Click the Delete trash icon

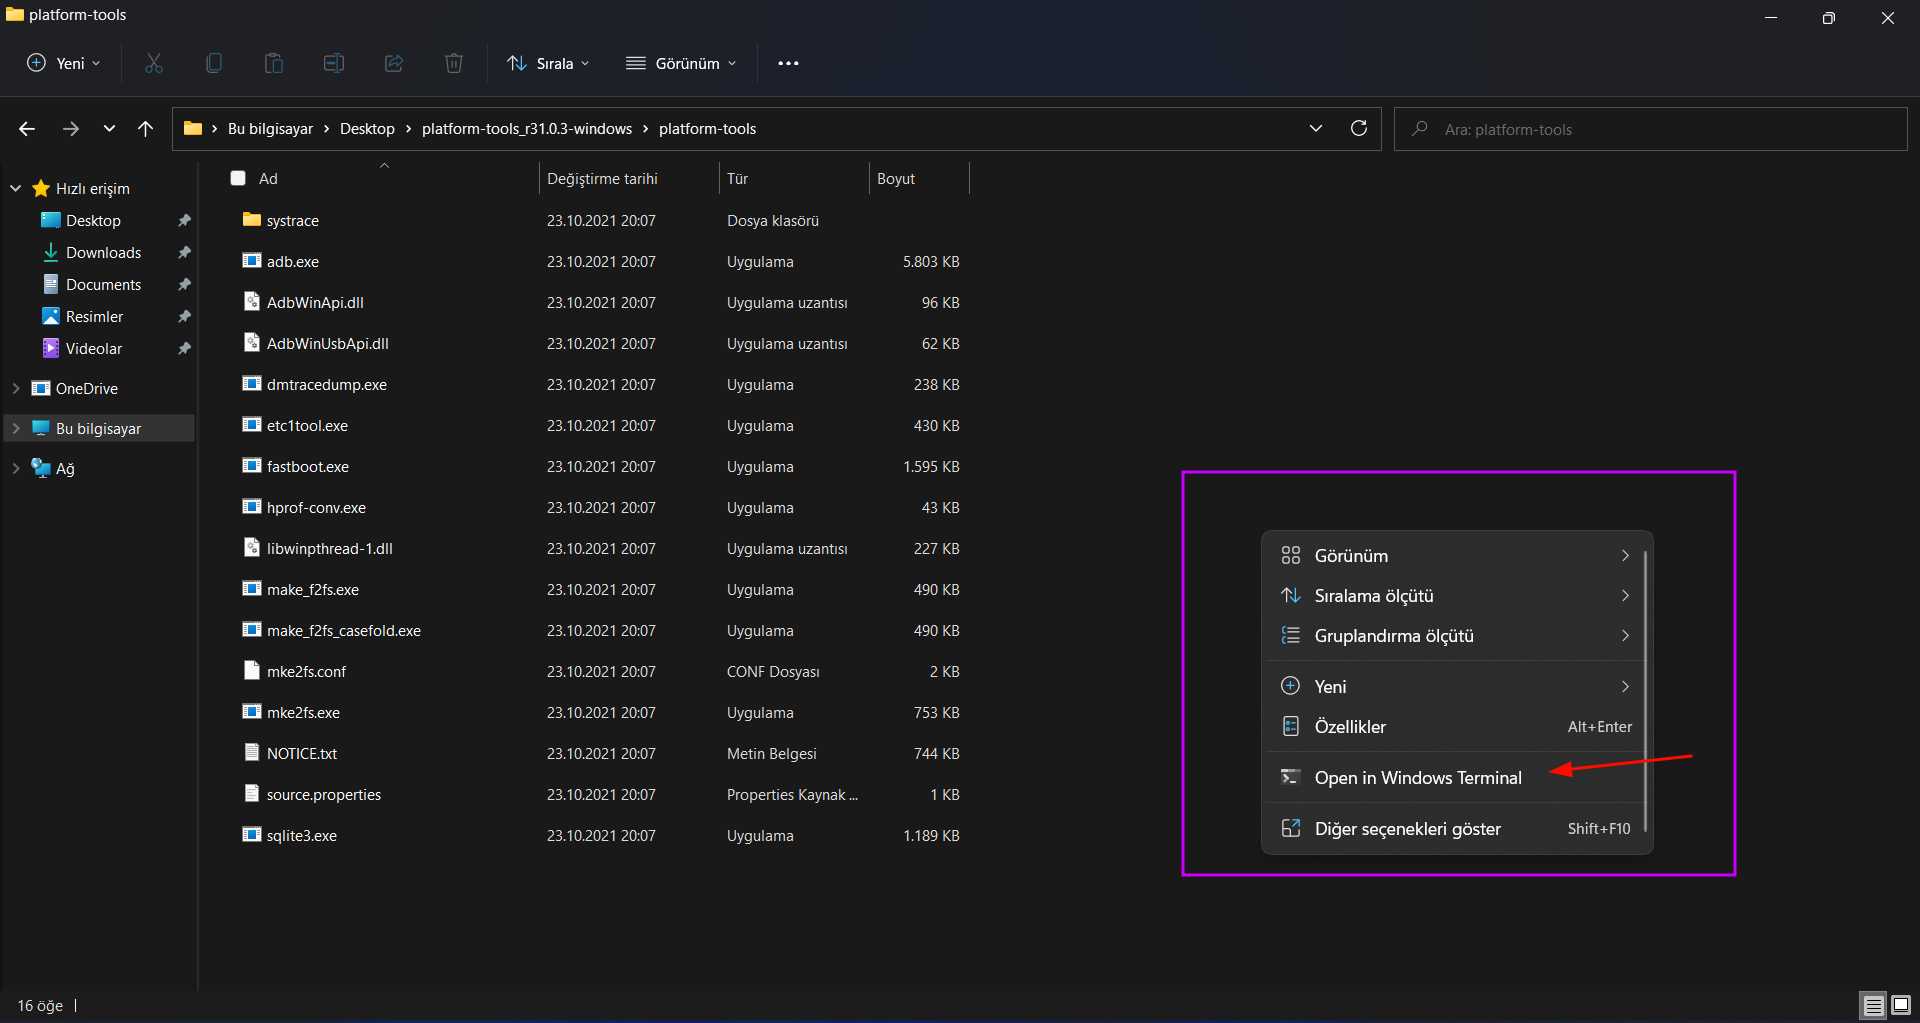(x=454, y=63)
